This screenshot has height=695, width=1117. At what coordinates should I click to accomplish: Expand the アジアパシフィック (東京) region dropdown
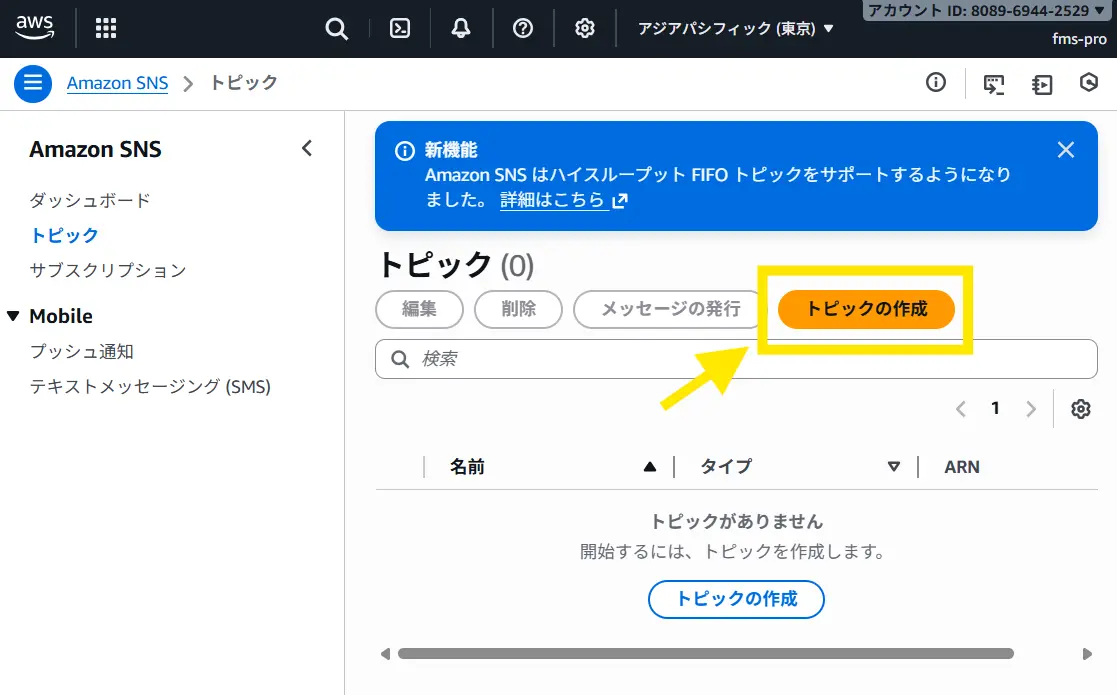pyautogui.click(x=736, y=29)
